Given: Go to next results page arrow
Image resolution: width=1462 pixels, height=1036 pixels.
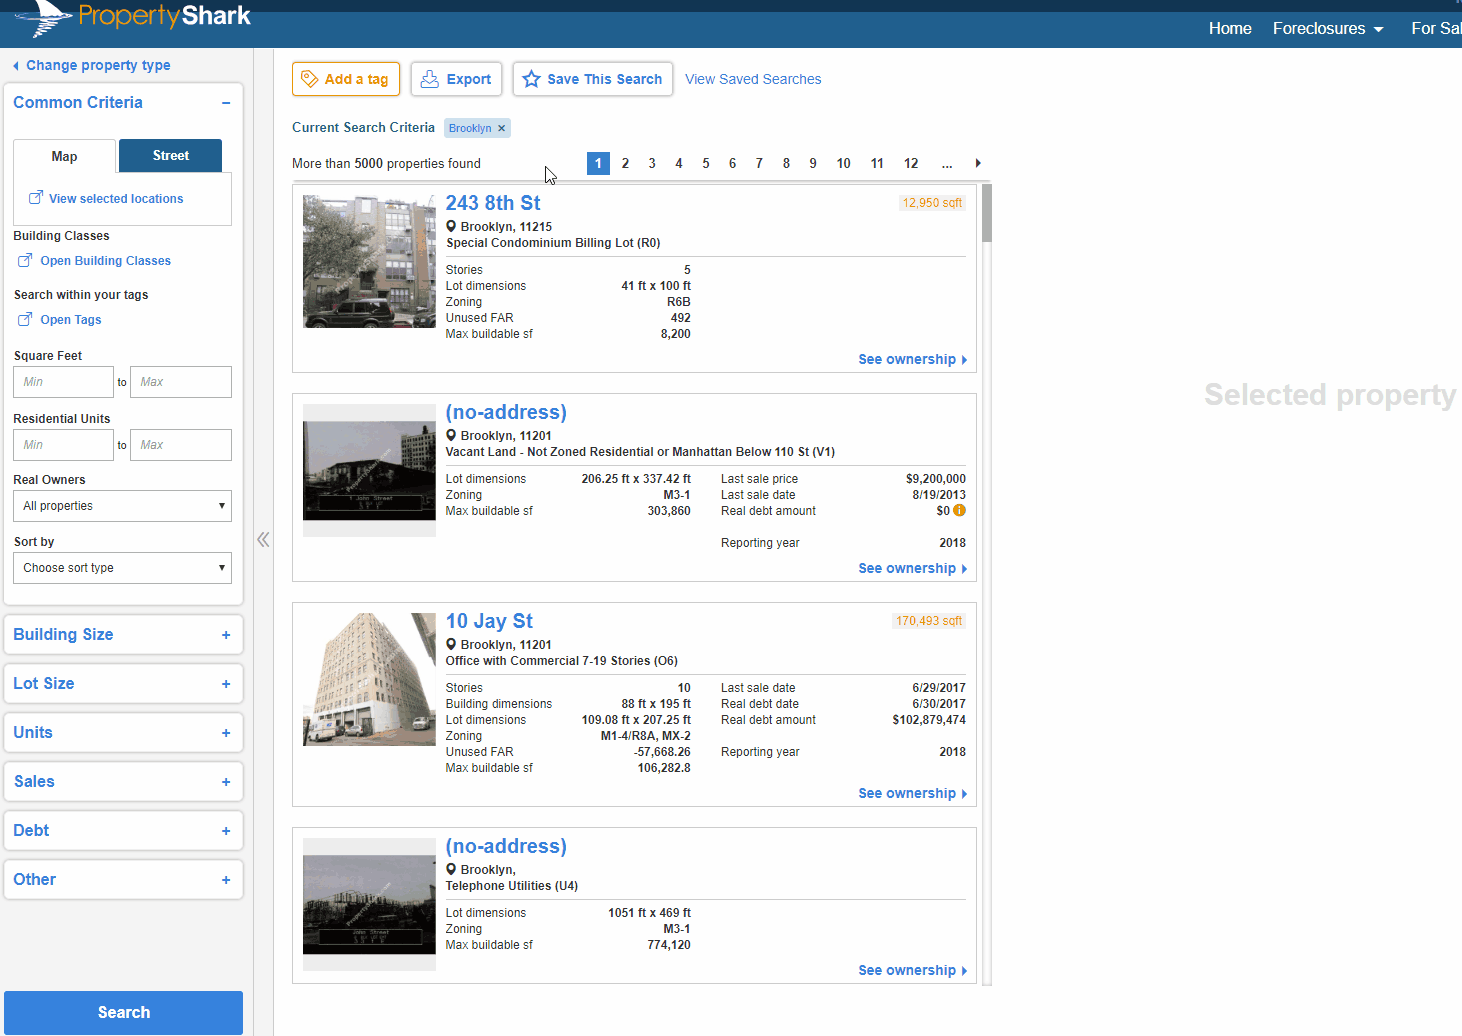Looking at the screenshot, I should [978, 163].
